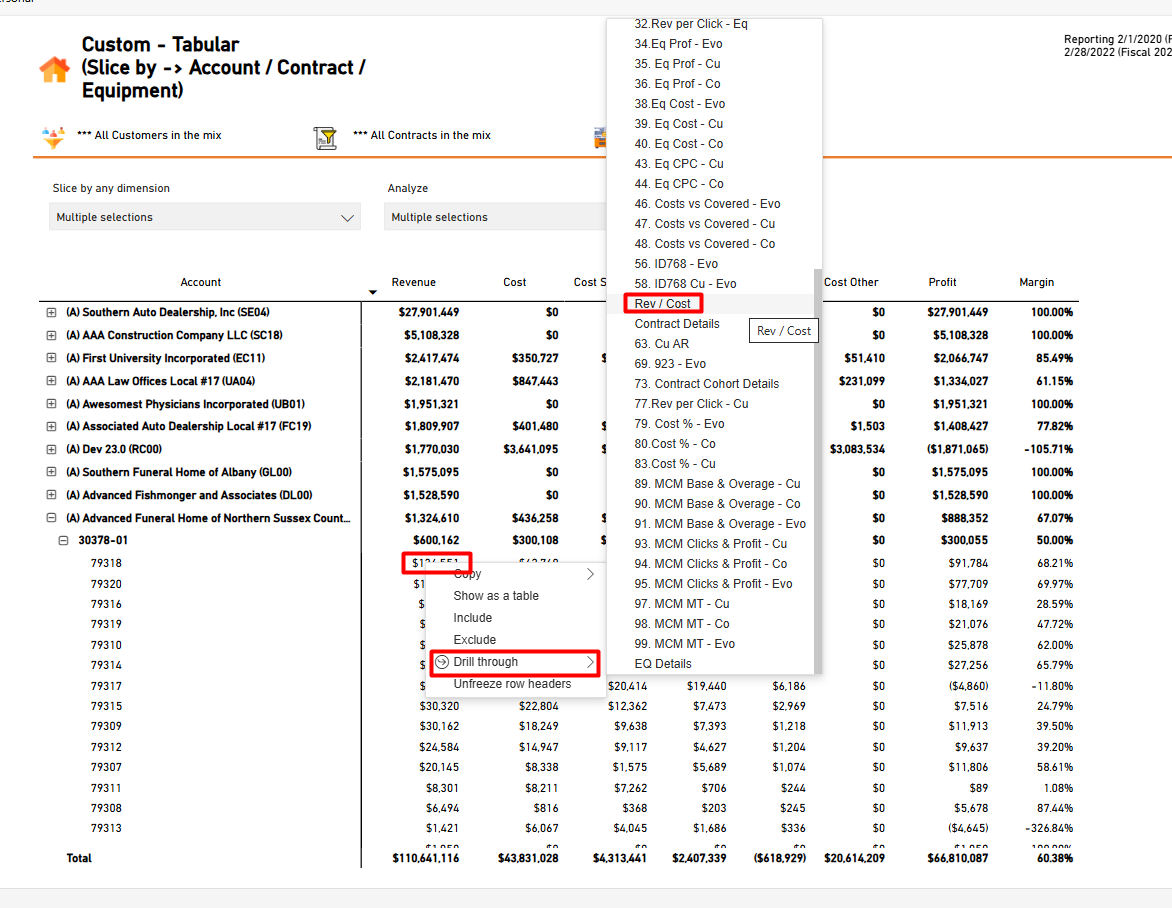Image resolution: width=1172 pixels, height=908 pixels.
Task: Expand Awesomest Physicians Incorporated row
Action: 51,404
